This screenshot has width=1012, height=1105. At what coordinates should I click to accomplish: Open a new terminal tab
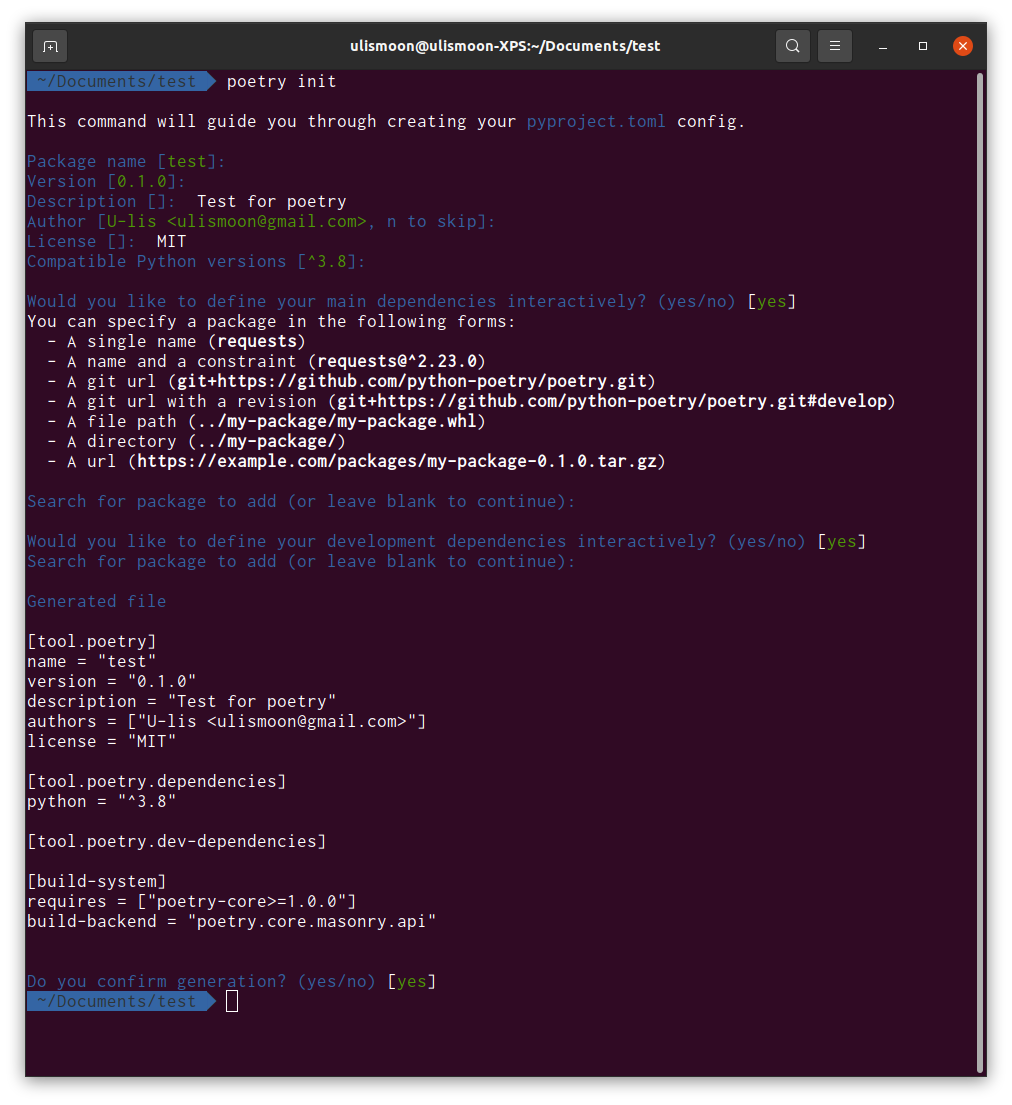click(x=50, y=47)
